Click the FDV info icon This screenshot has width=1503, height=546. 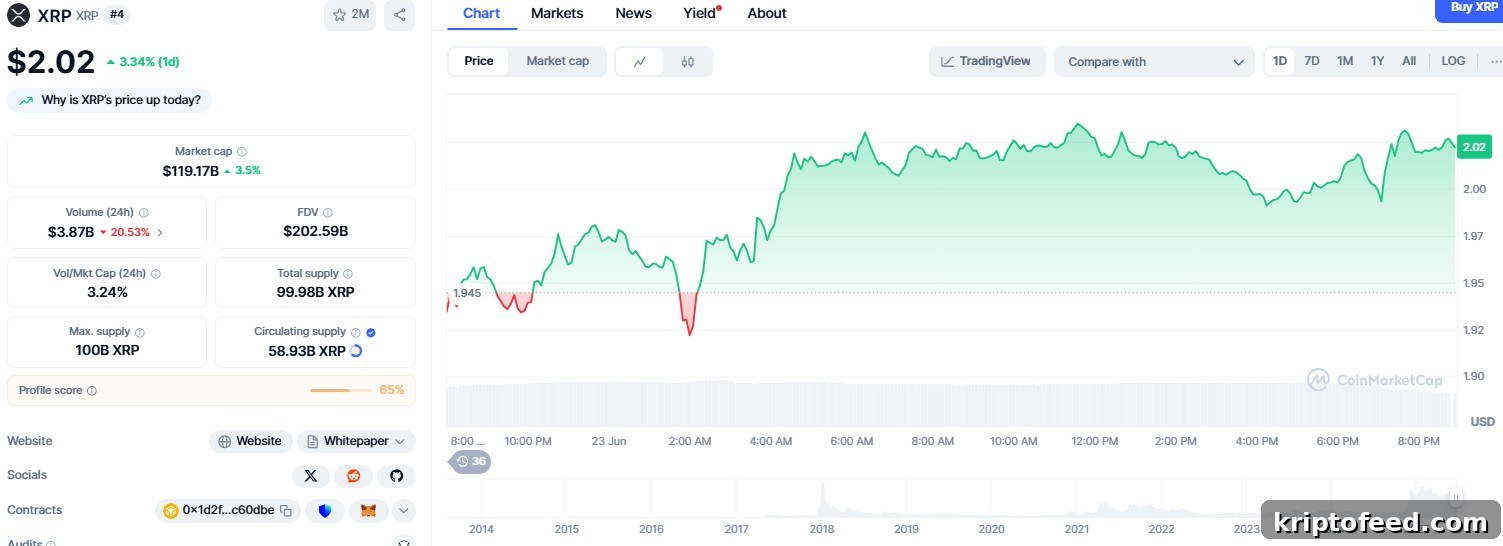(328, 213)
